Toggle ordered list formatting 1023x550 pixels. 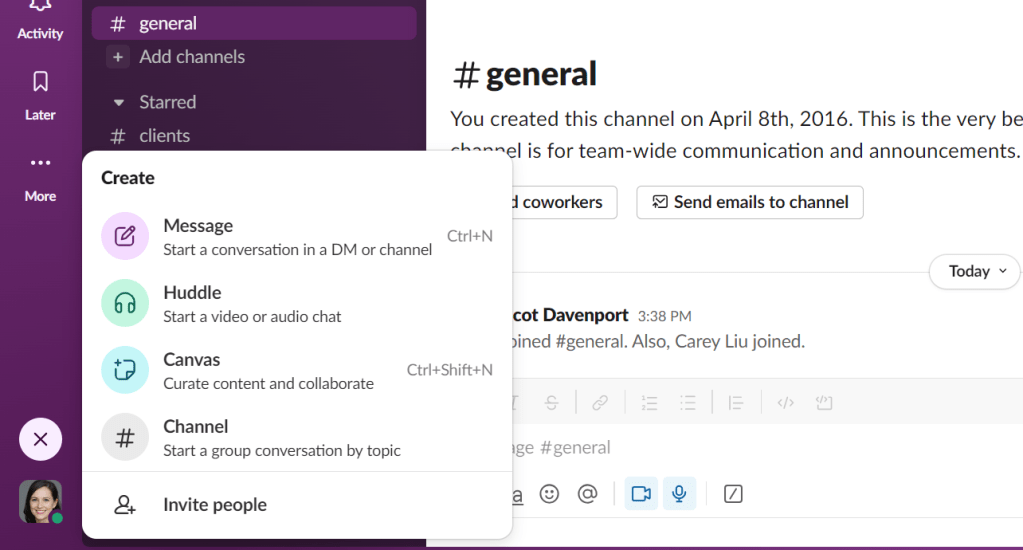point(649,403)
